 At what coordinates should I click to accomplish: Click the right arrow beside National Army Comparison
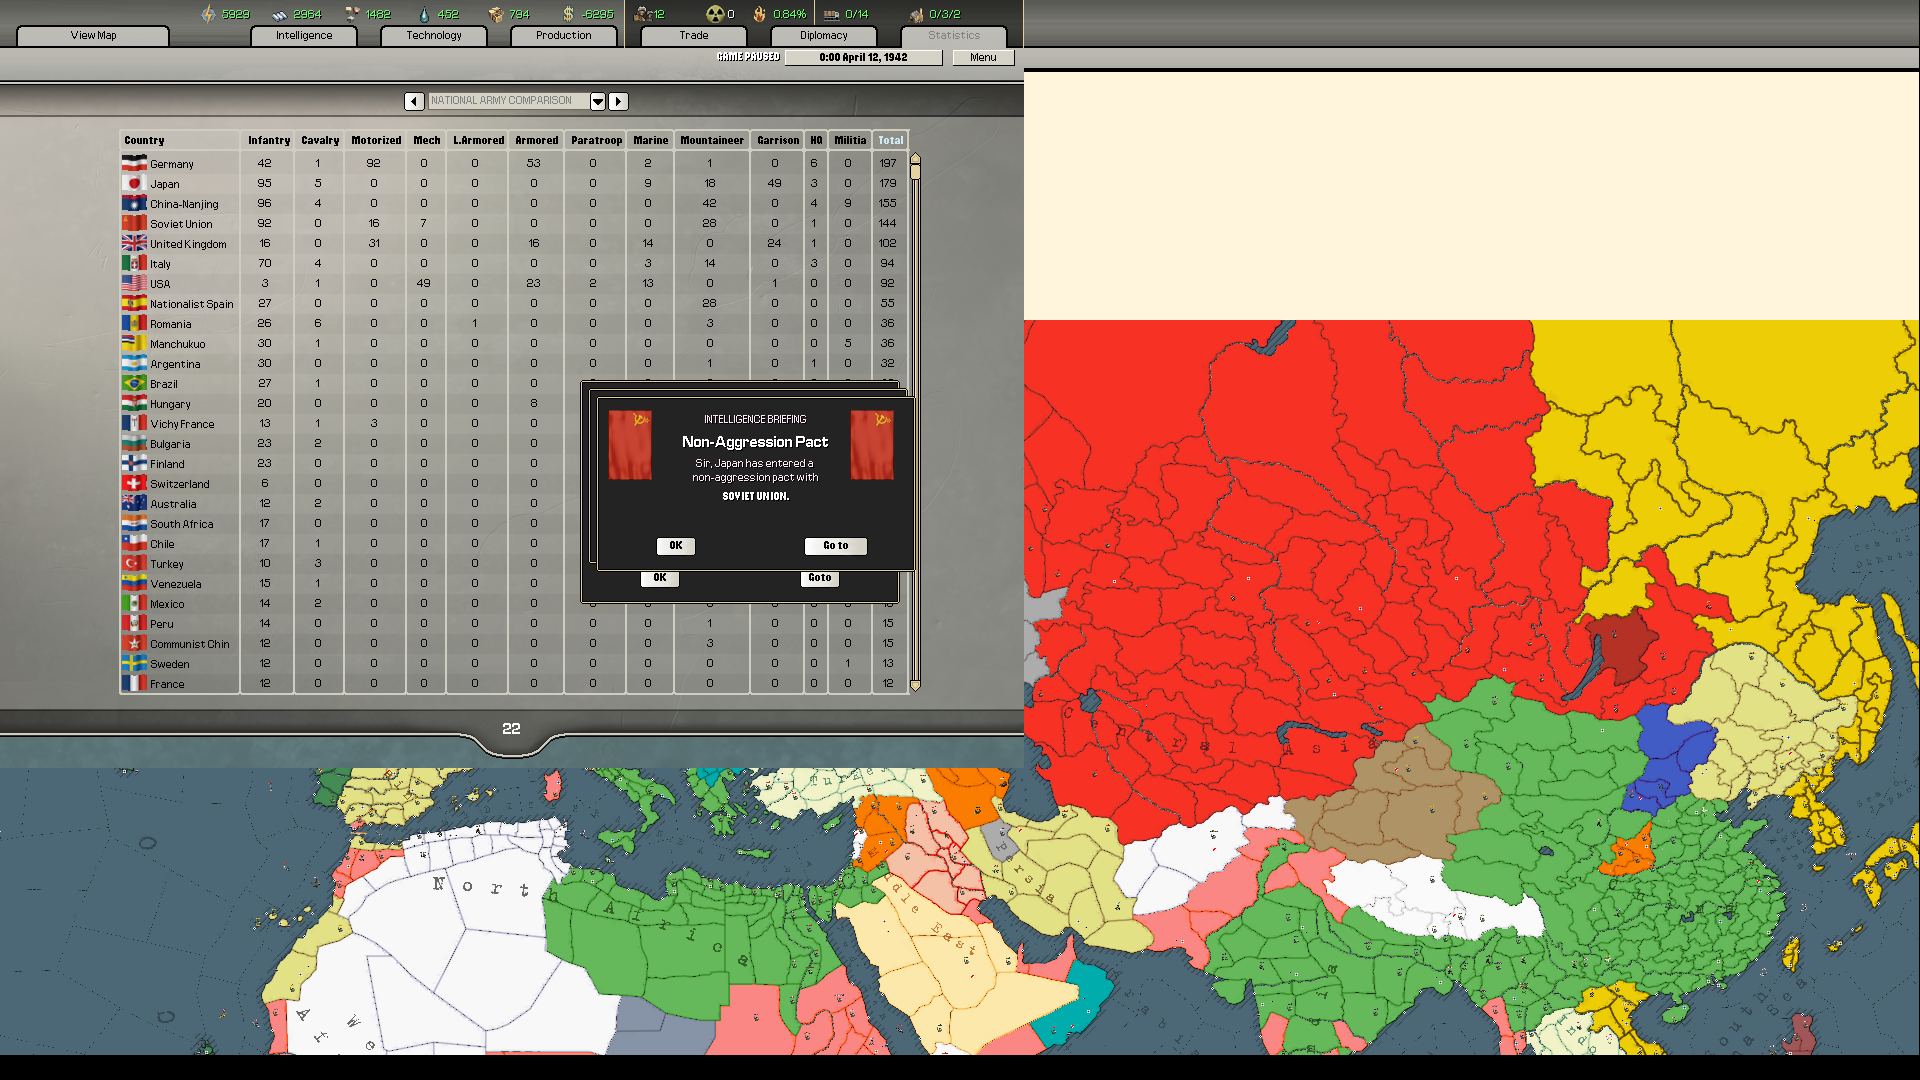618,101
